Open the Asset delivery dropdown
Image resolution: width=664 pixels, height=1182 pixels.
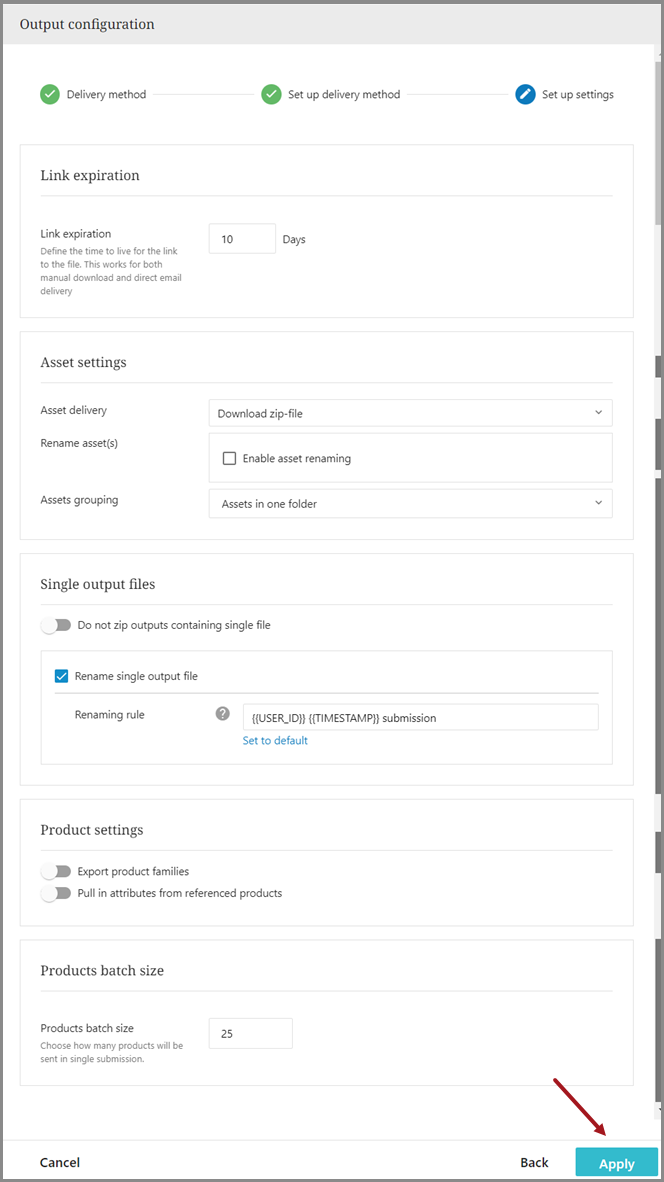(x=410, y=413)
